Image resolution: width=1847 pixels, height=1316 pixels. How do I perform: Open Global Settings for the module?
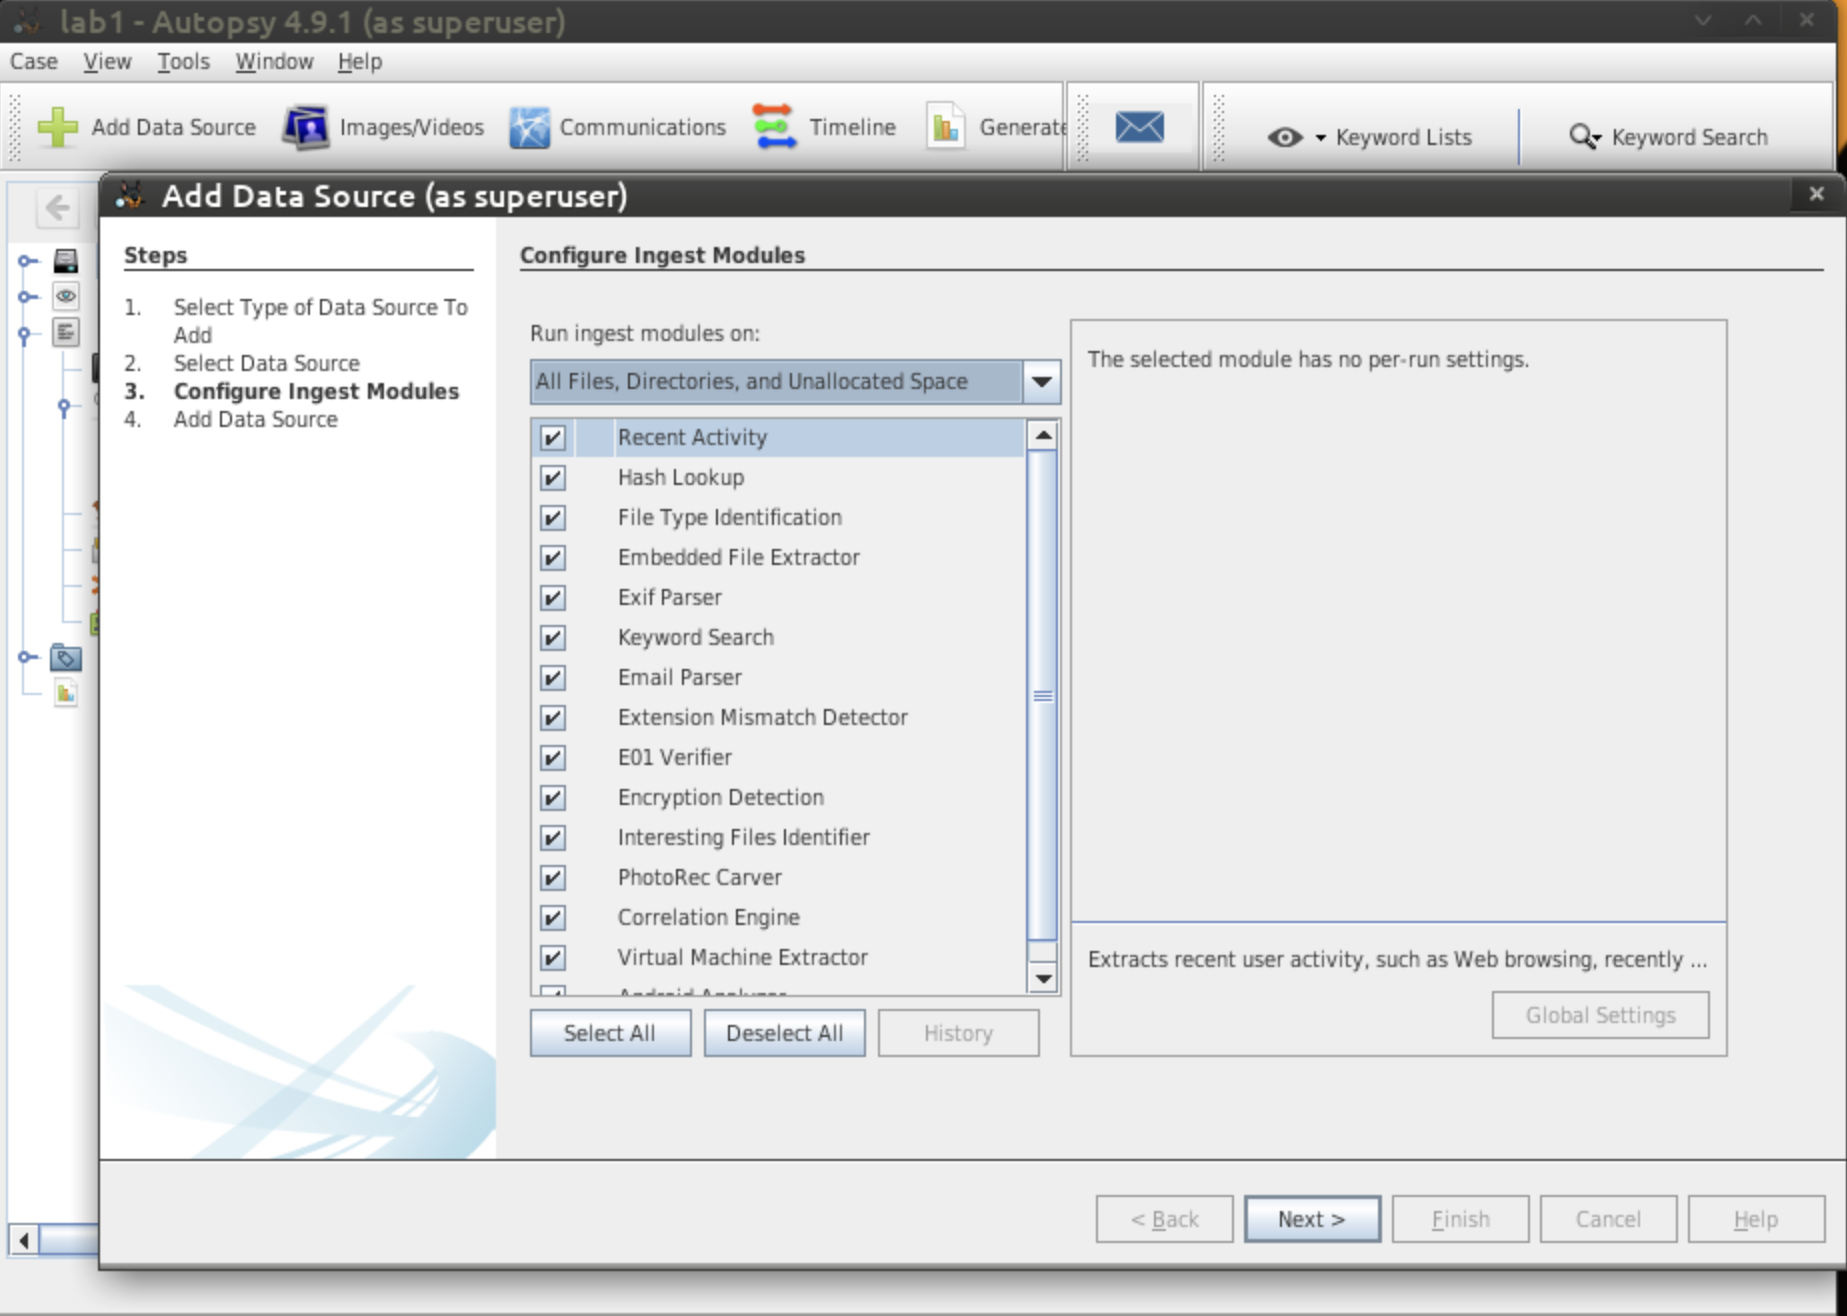[x=1600, y=1015]
